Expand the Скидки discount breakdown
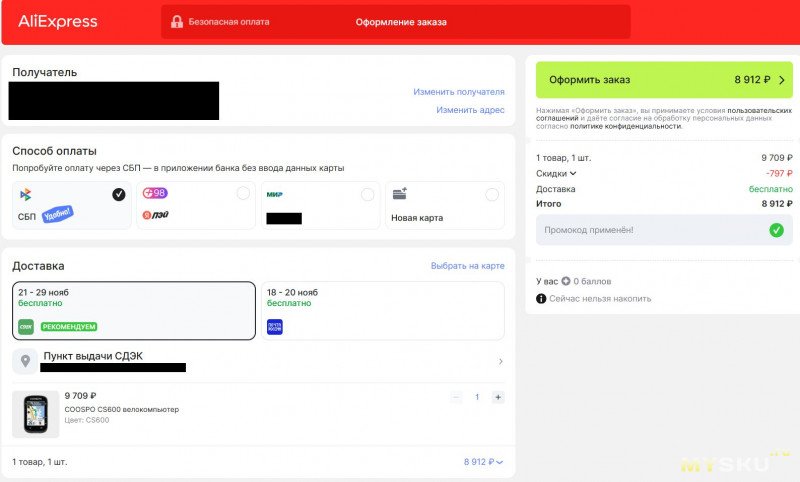 point(556,173)
